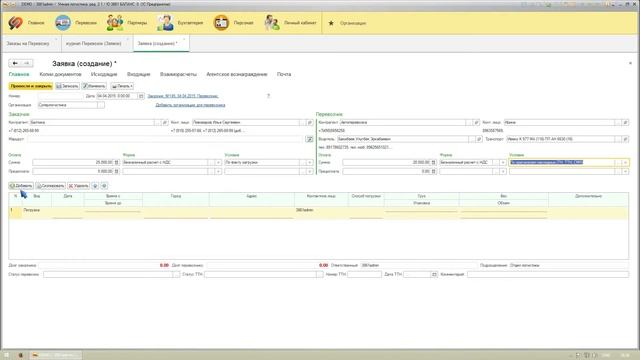
Task: Open the customer Контрагент record icon
Action: 165,122
